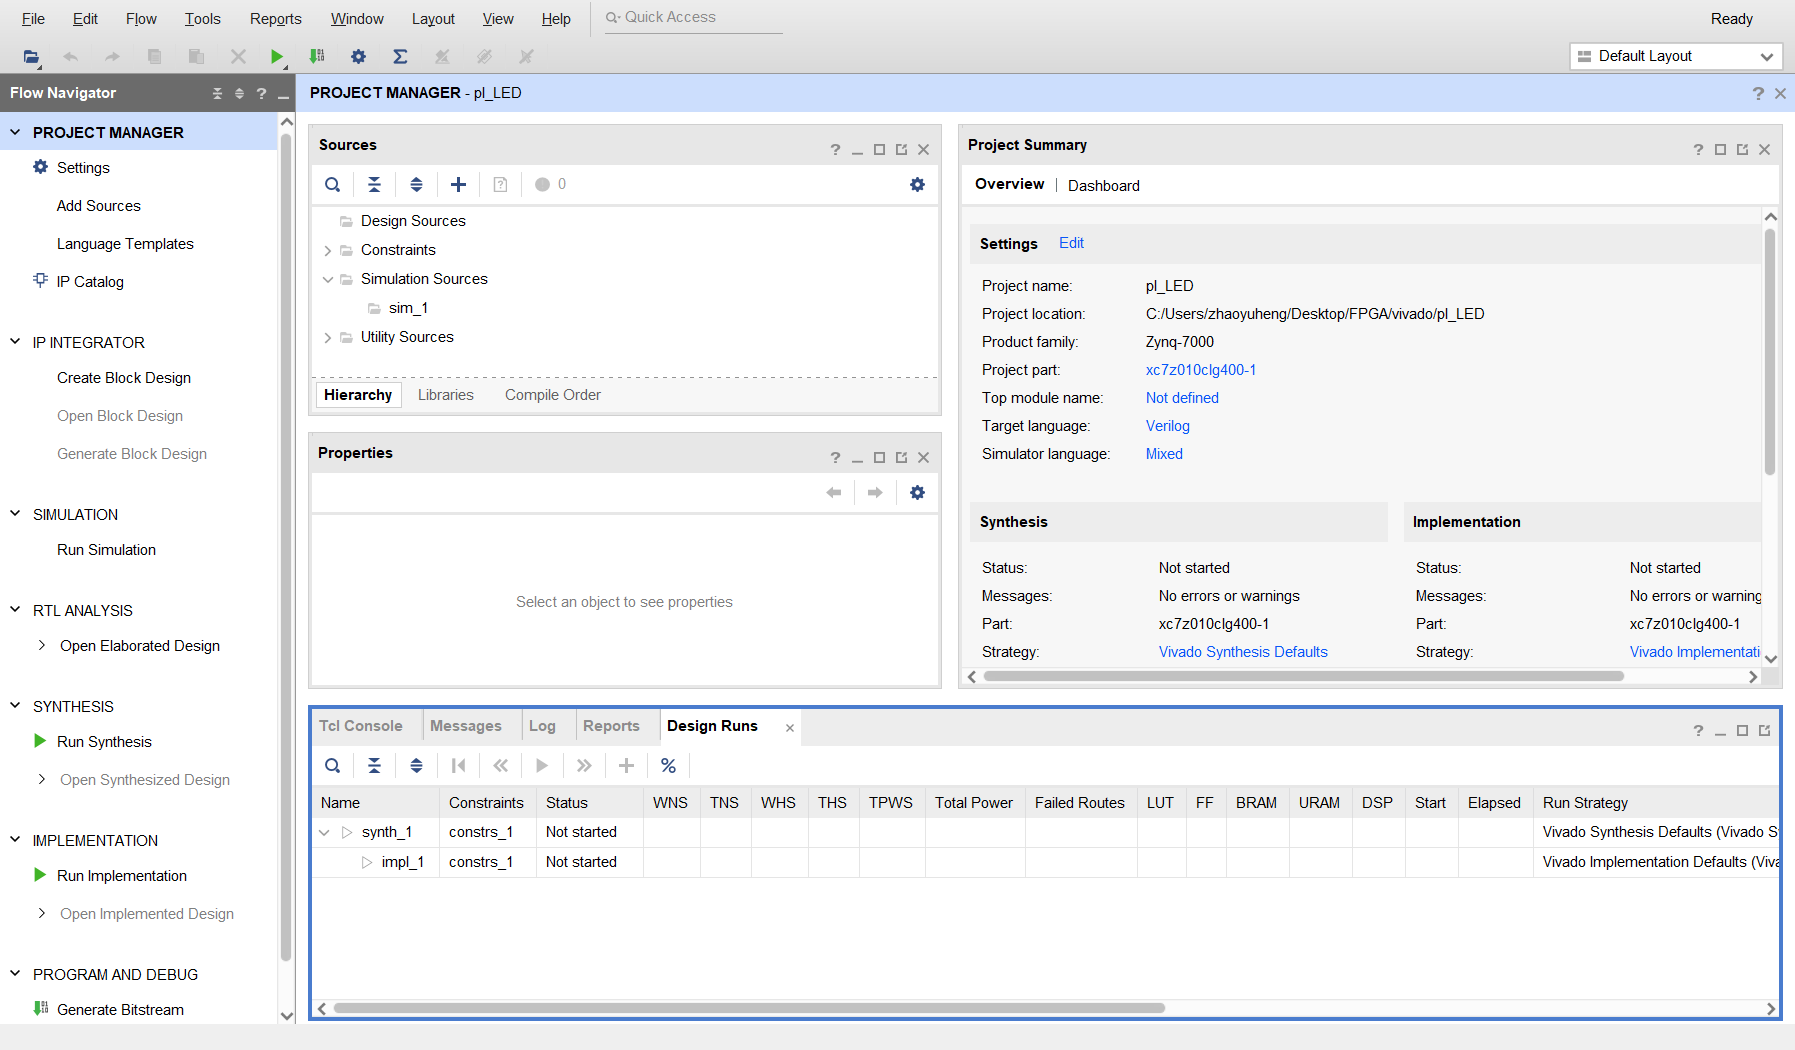
Task: Click Run Simulation
Action: click(x=106, y=550)
